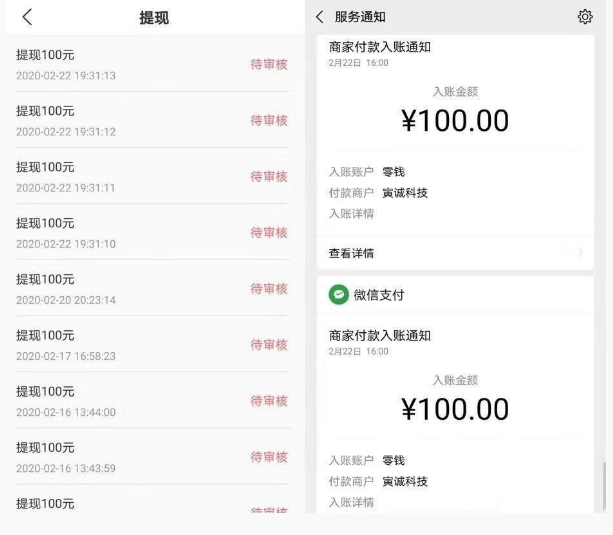The image size is (613, 535).
Task: Tap the 提现 page title
Action: coord(153,18)
